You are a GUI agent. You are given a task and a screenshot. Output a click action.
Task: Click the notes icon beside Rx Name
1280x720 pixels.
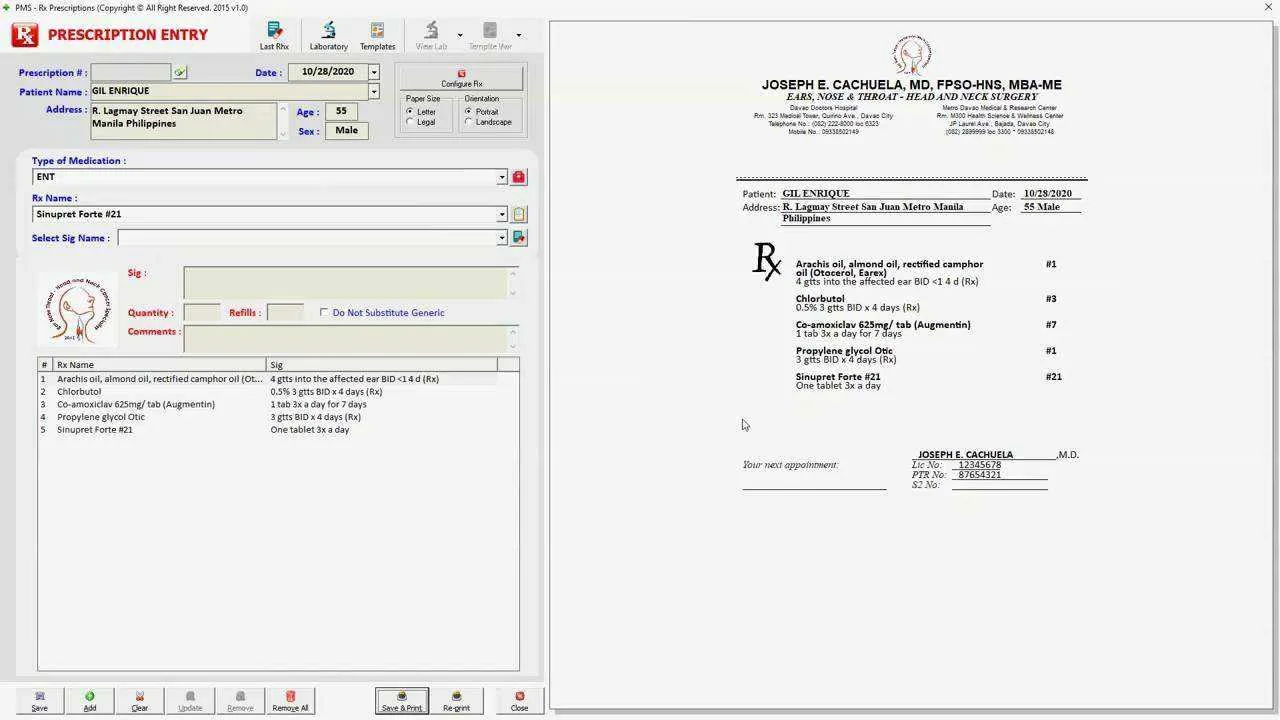point(518,214)
